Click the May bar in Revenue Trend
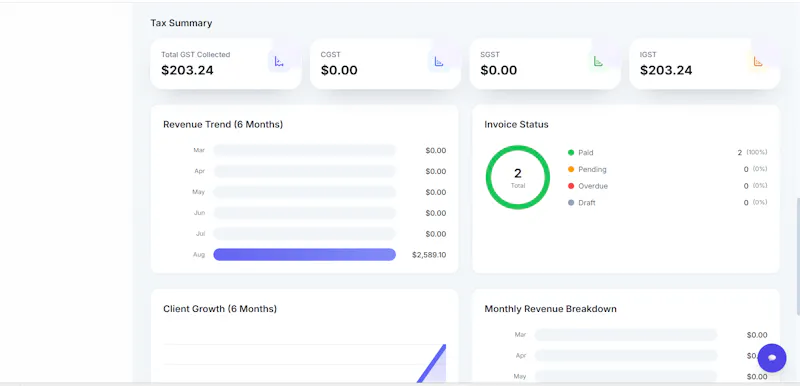Image resolution: width=800 pixels, height=386 pixels. tap(305, 192)
